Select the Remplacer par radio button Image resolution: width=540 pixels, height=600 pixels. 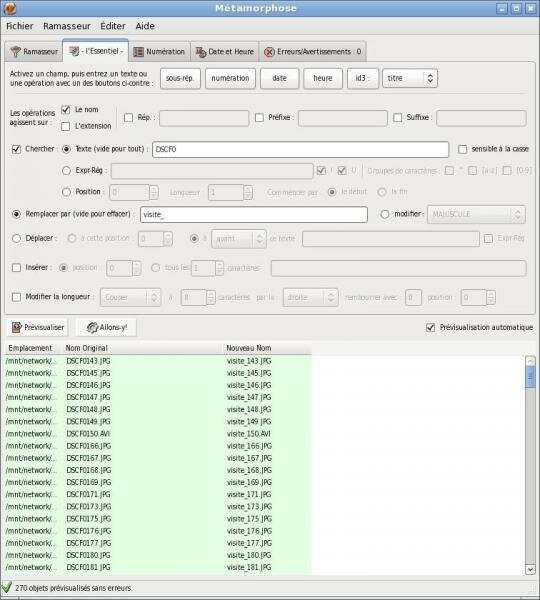tap(16, 214)
